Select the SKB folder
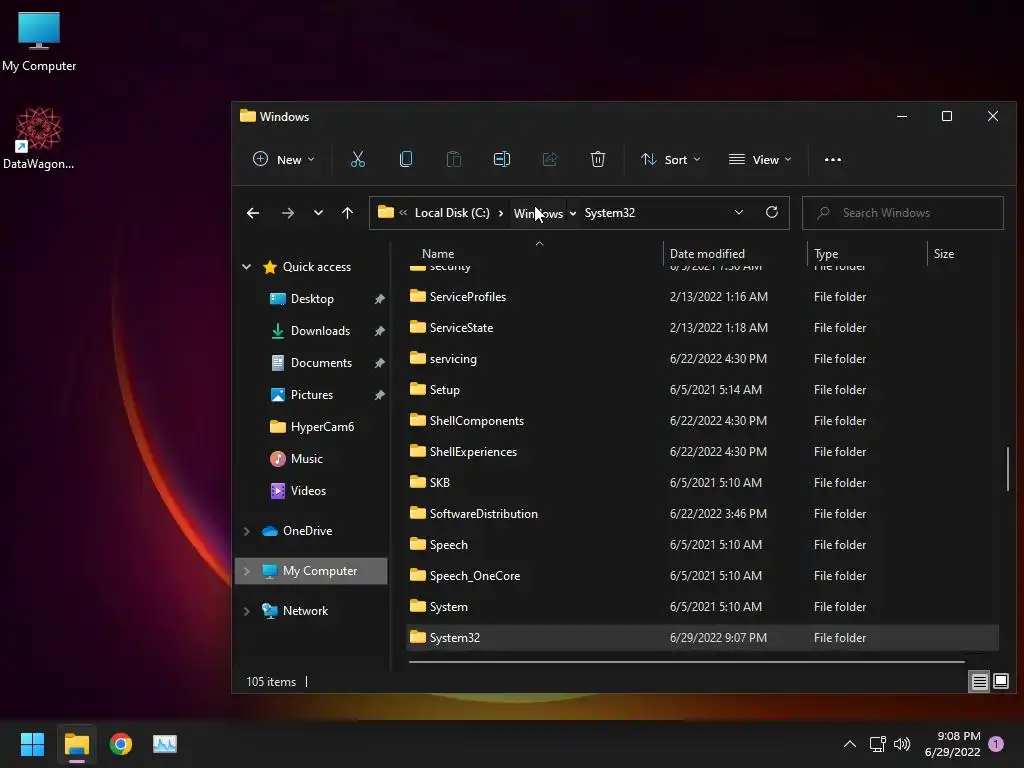The height and width of the screenshot is (768, 1024). [x=703, y=483]
